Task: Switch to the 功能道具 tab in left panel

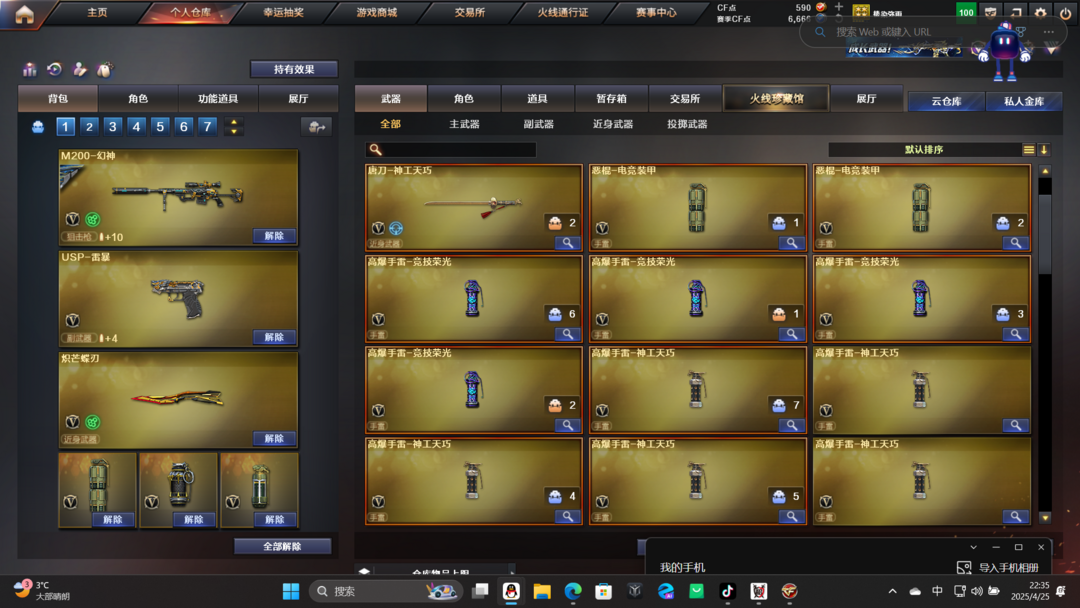Action: tap(218, 98)
